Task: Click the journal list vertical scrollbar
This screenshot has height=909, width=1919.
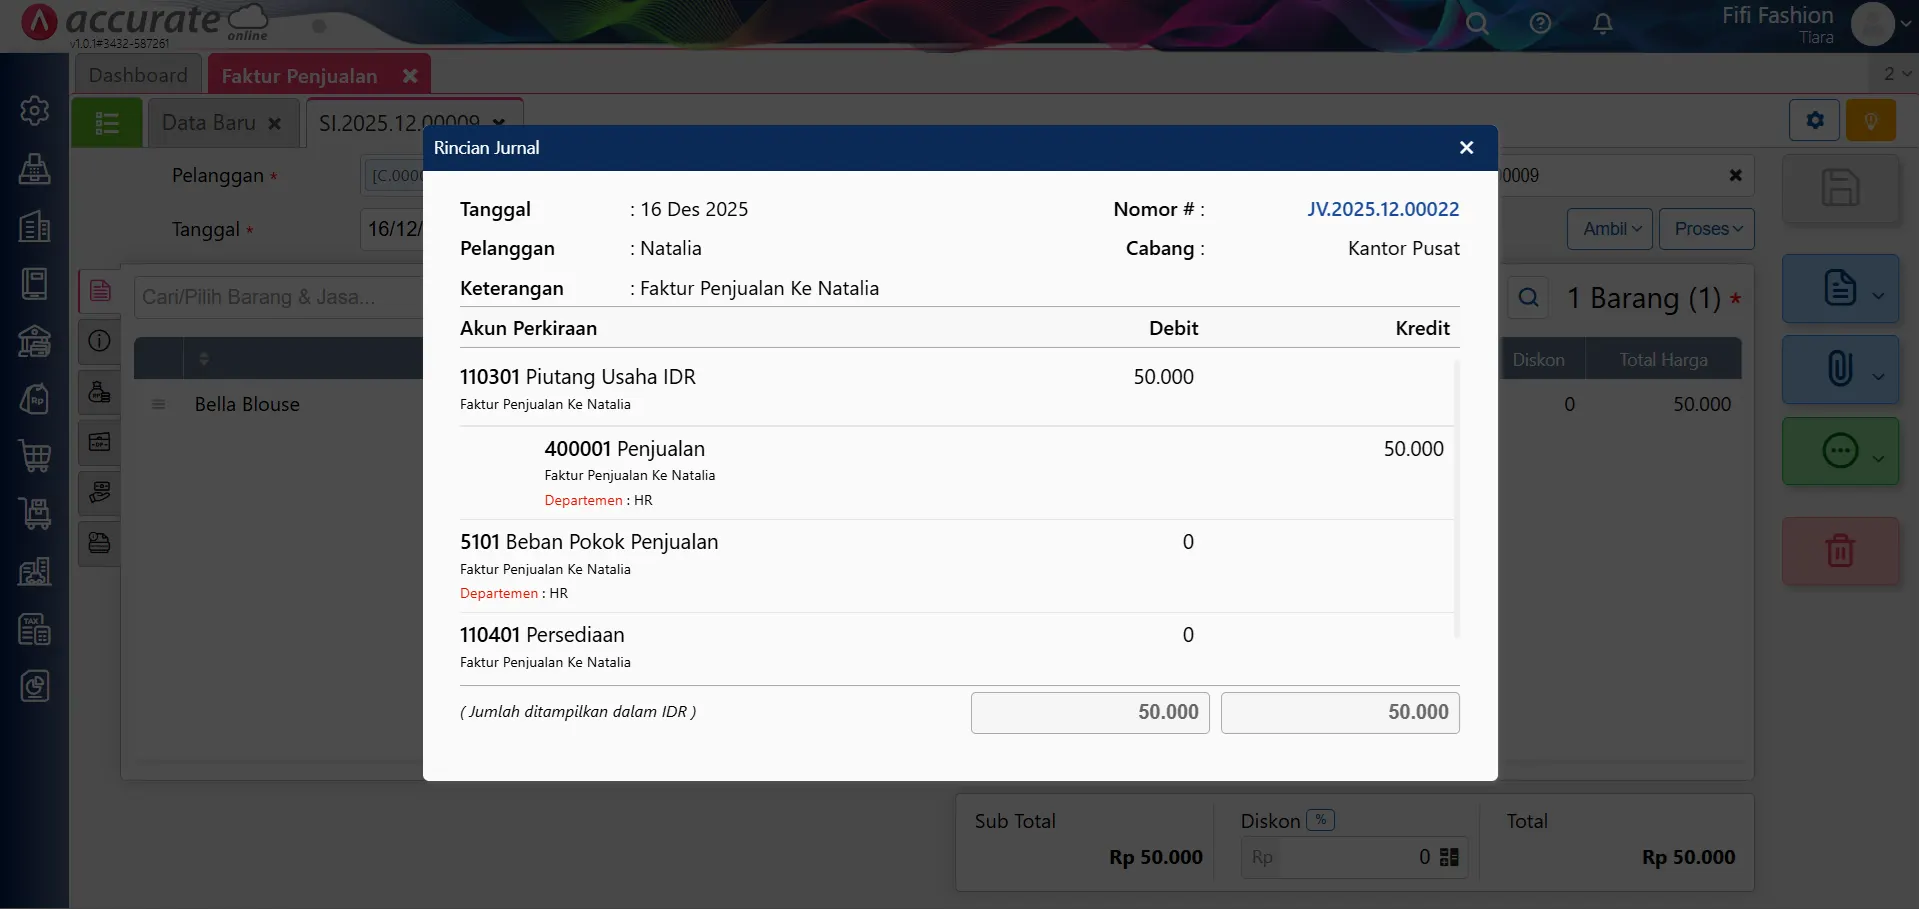Action: point(1456,500)
